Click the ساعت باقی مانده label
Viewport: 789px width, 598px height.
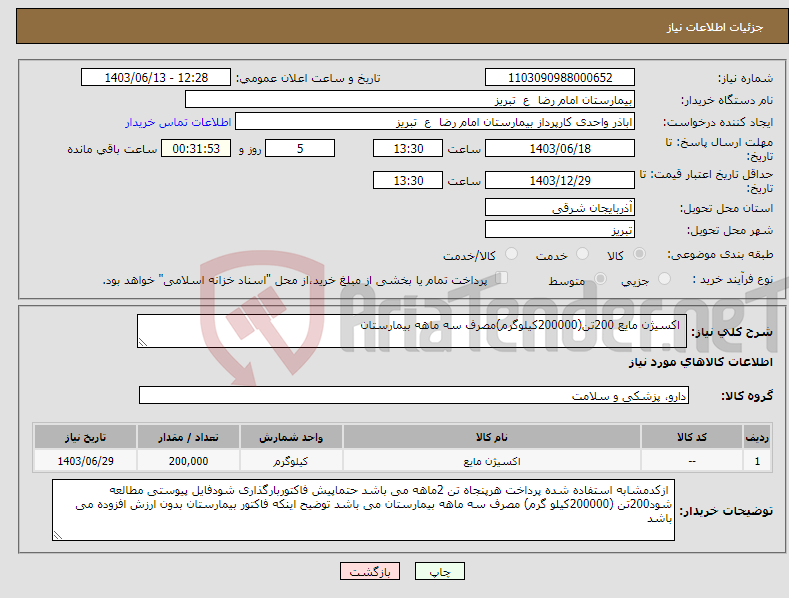point(112,149)
